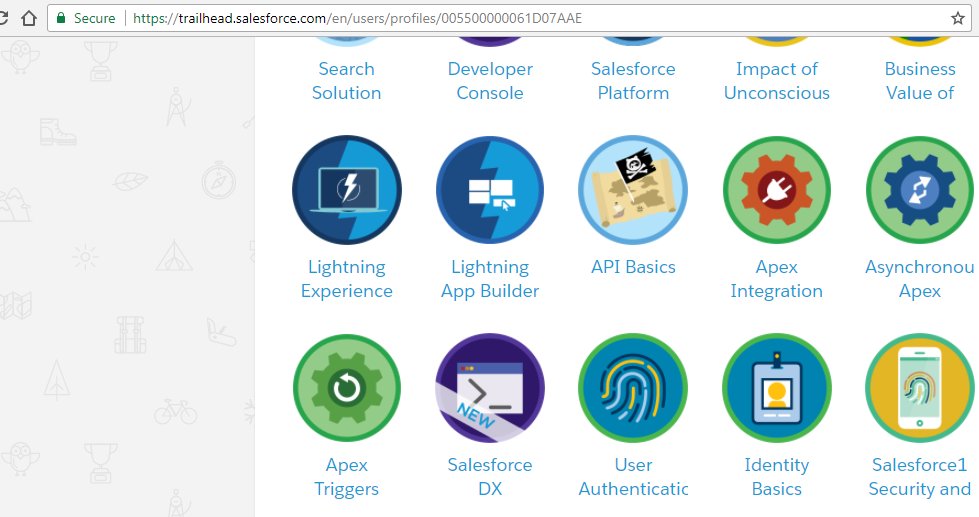Click the Impact of Unconscious badge link
The height and width of the screenshot is (517, 979).
(777, 81)
